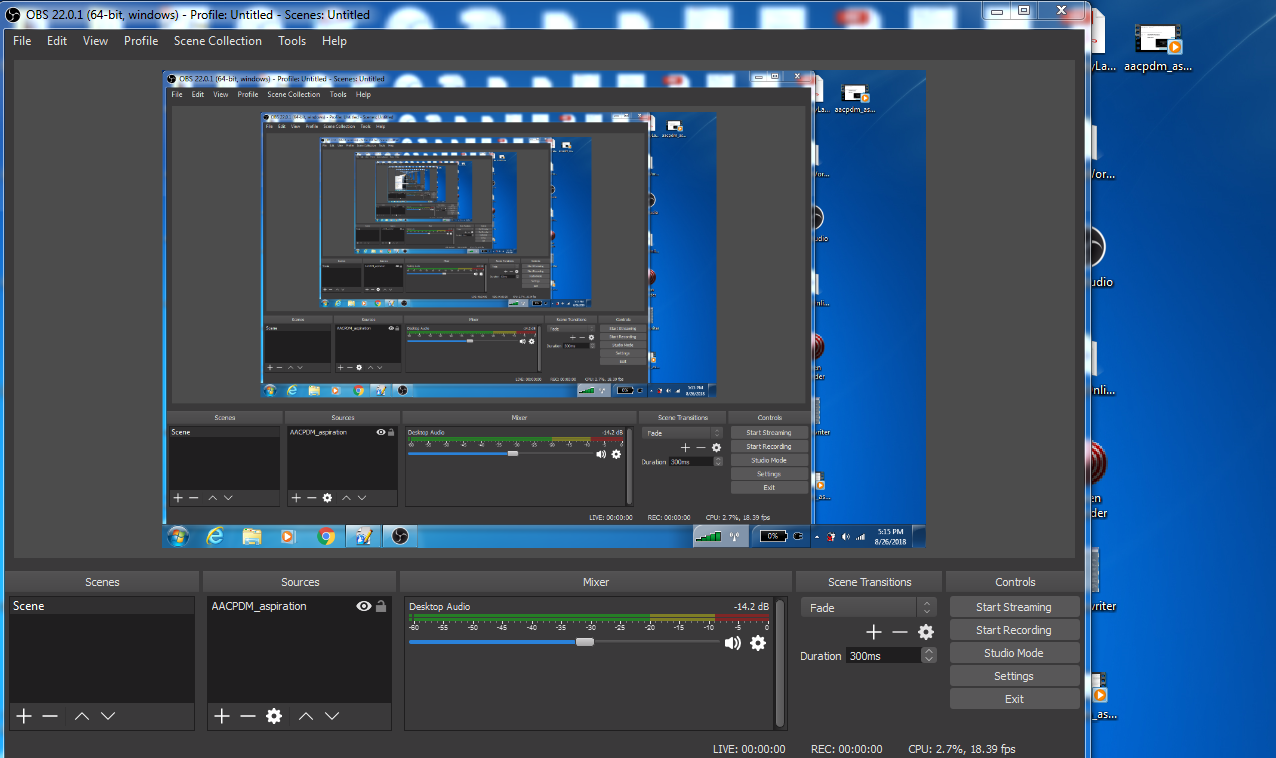Screen dimensions: 1276x758
Task: Add a new source in the Sources panel
Action: [222, 716]
